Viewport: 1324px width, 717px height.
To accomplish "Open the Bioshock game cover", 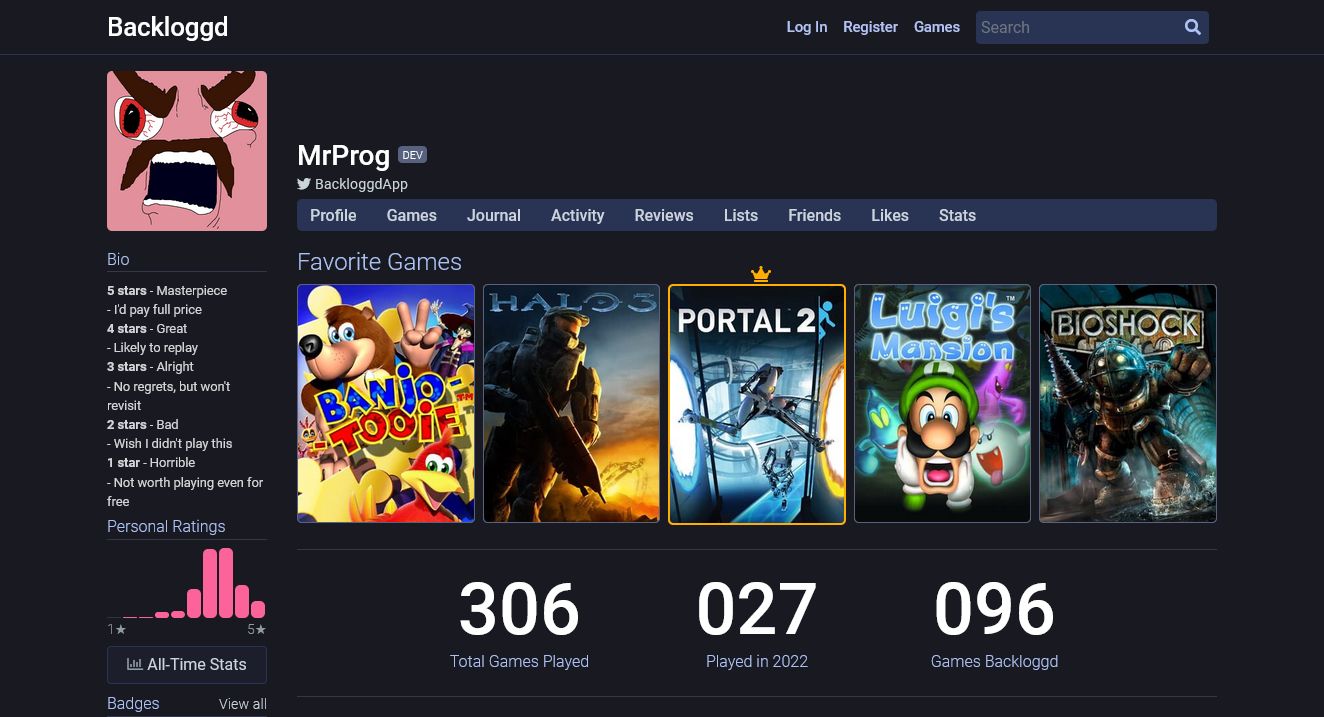I will pos(1128,403).
